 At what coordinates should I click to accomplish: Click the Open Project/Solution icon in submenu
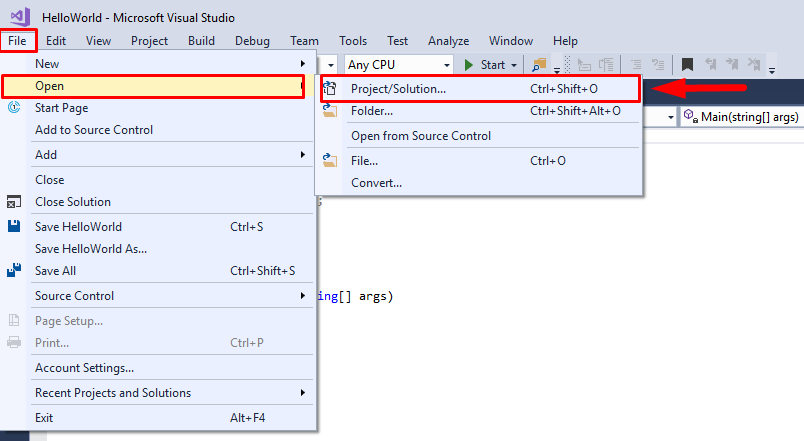(x=330, y=89)
